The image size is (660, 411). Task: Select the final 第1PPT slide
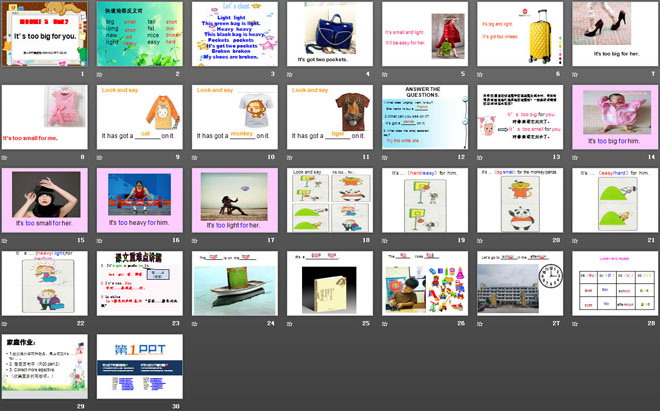pos(138,365)
